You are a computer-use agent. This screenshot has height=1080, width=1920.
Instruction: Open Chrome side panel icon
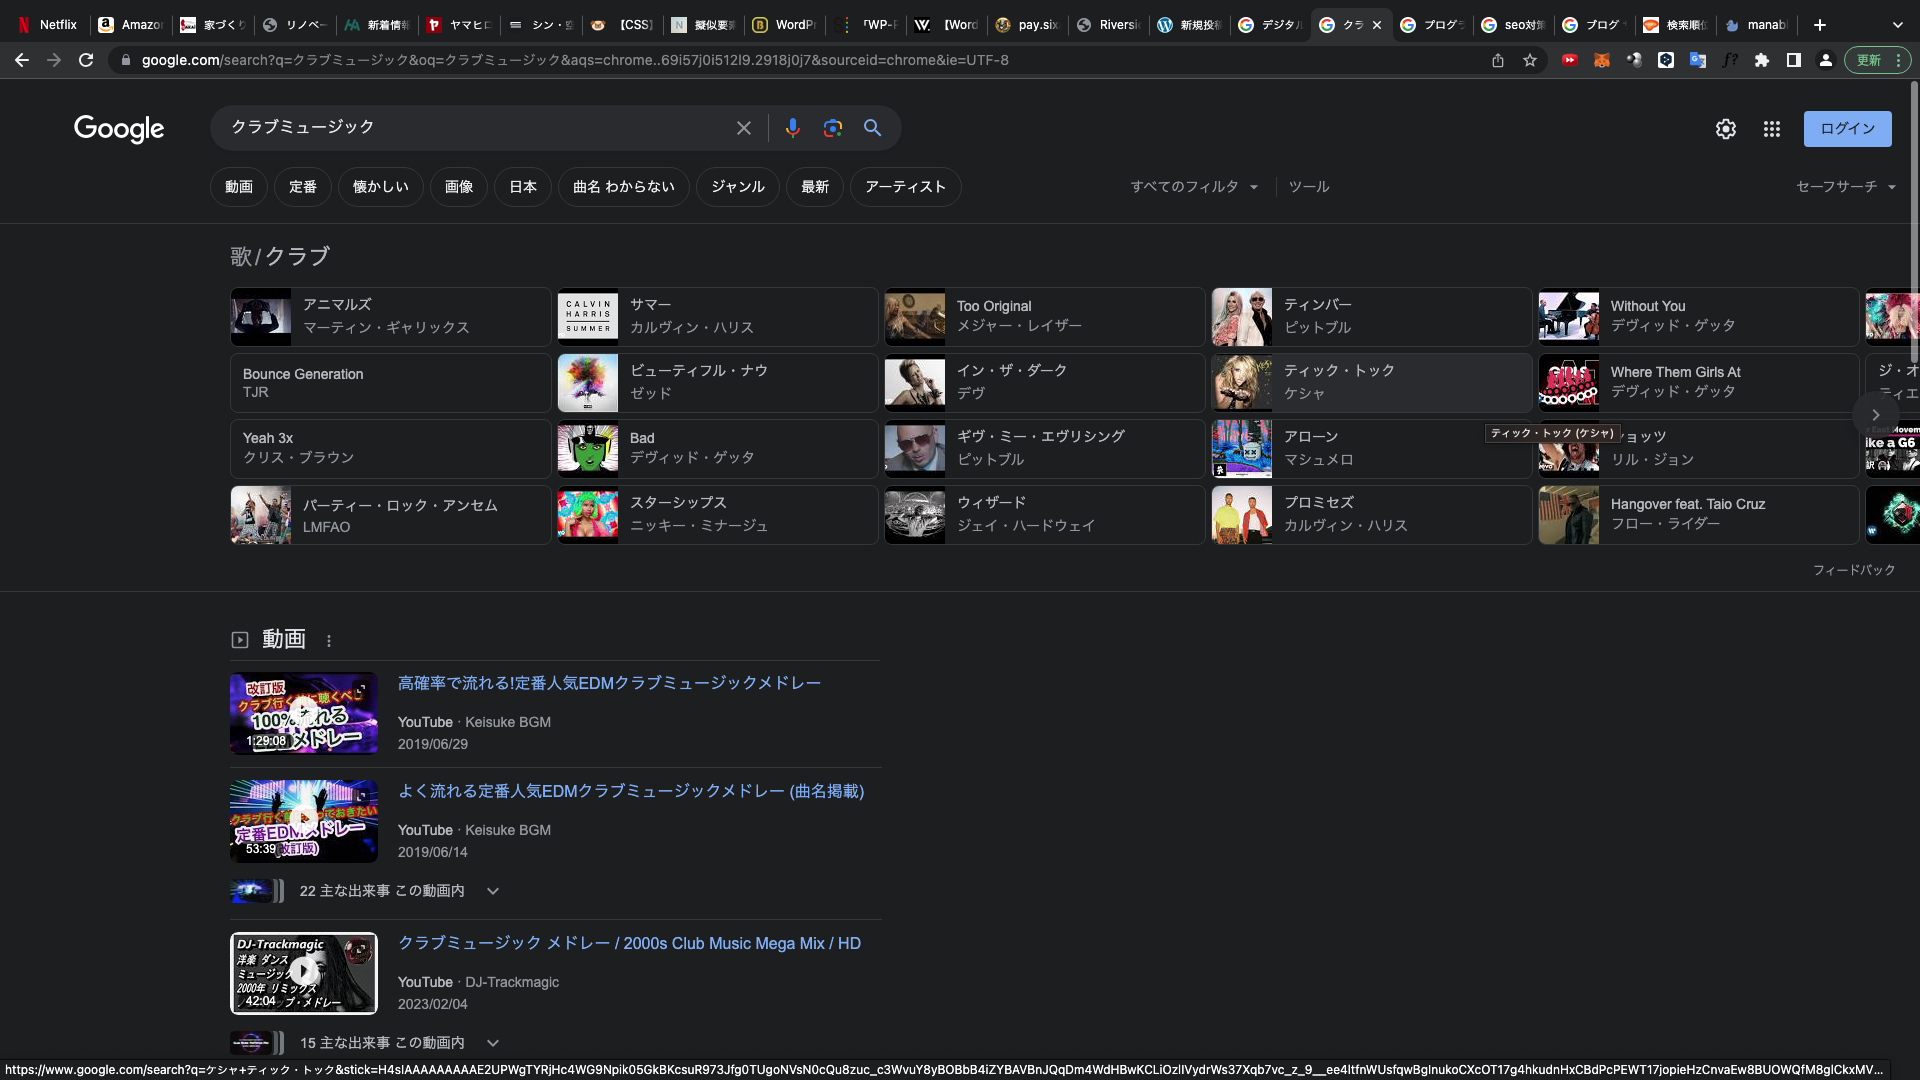[x=1794, y=60]
